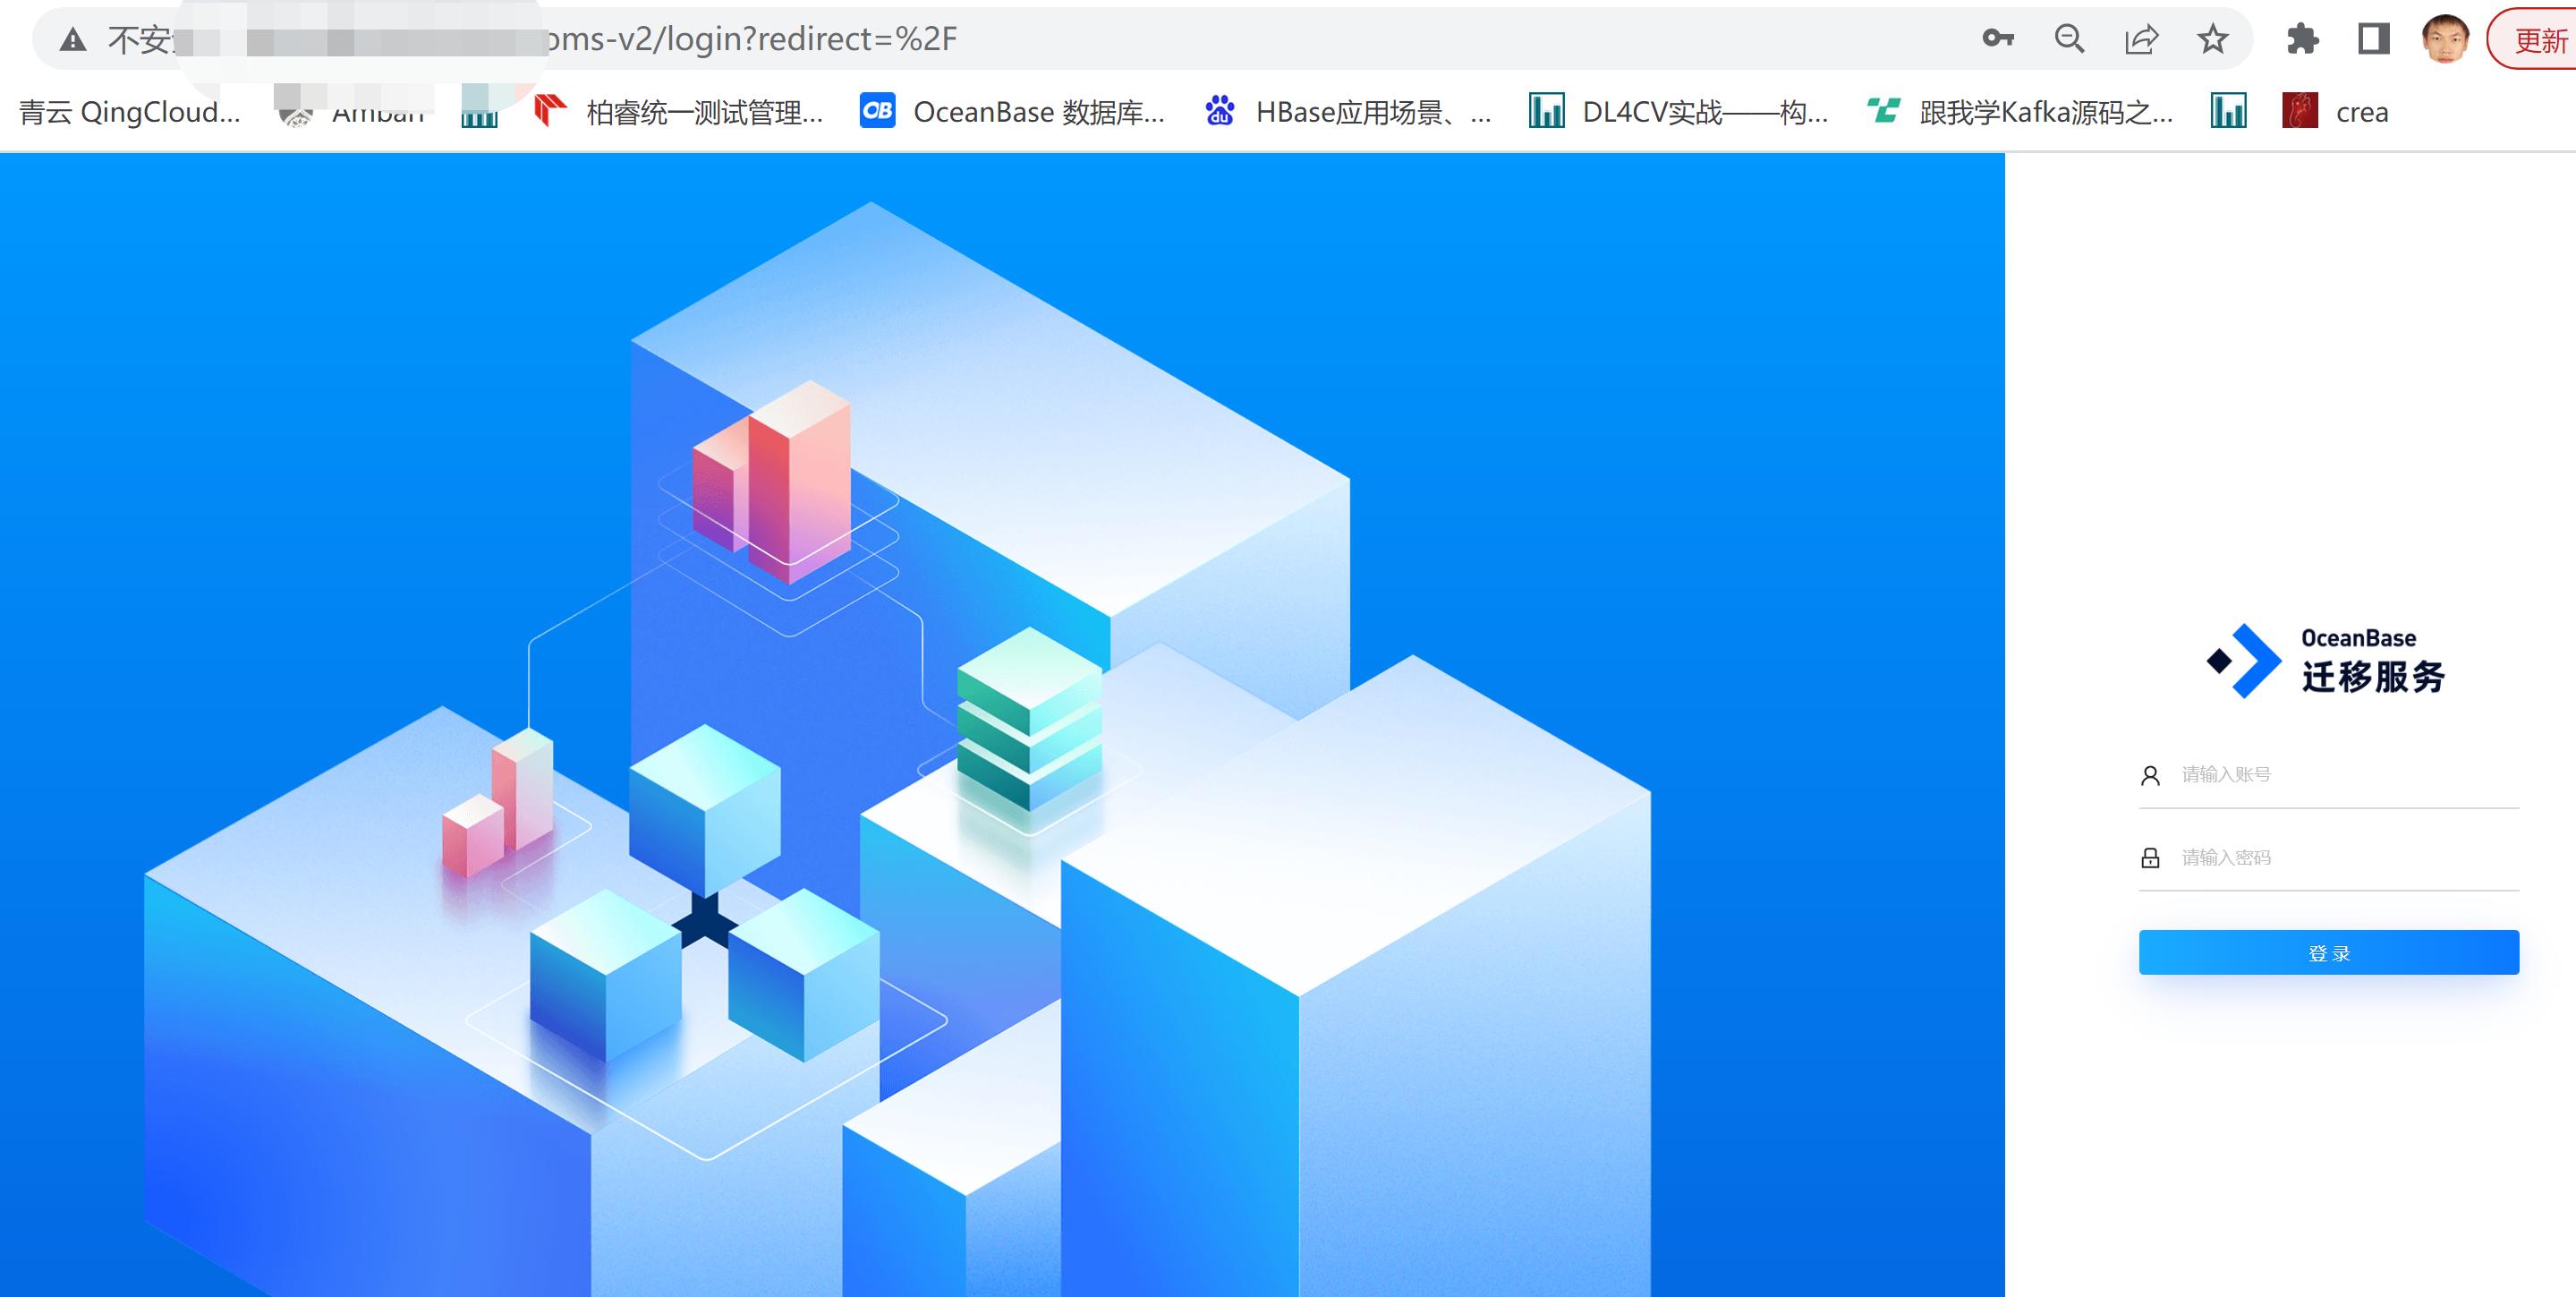Click the Chrome profile avatar
2576x1297 pixels.
tap(2445, 39)
